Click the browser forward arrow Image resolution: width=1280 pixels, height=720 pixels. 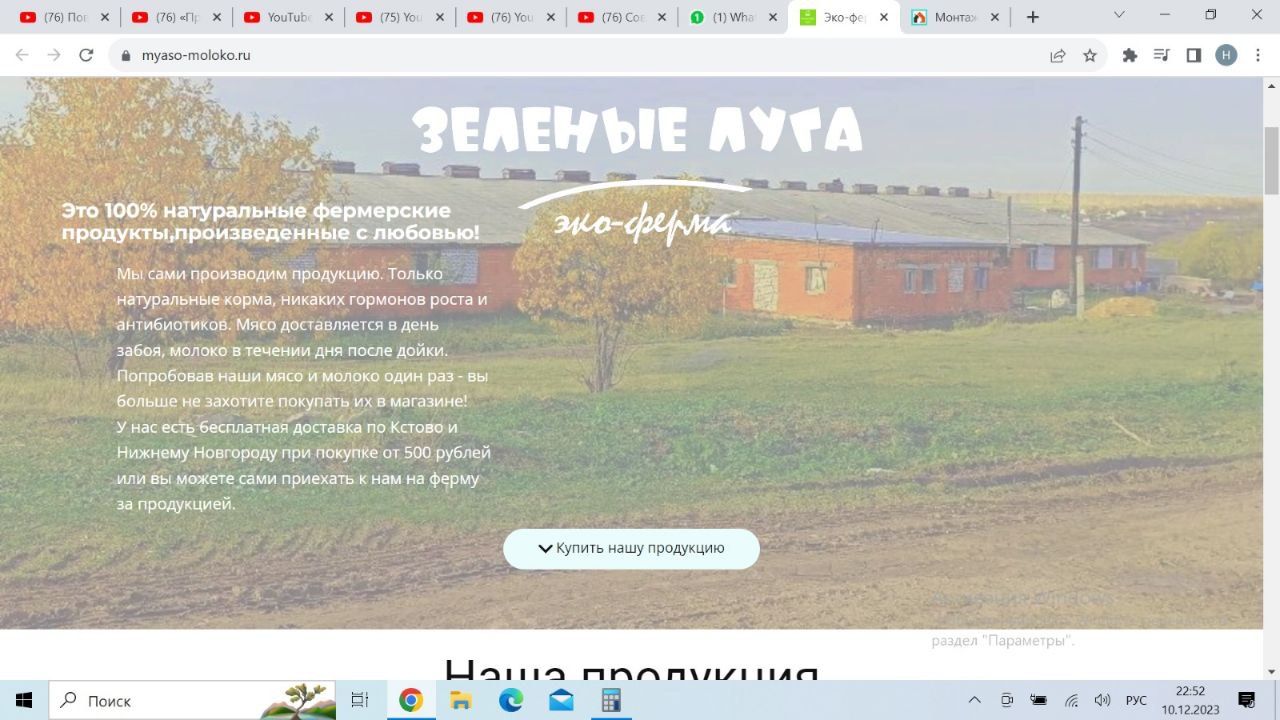tap(54, 56)
